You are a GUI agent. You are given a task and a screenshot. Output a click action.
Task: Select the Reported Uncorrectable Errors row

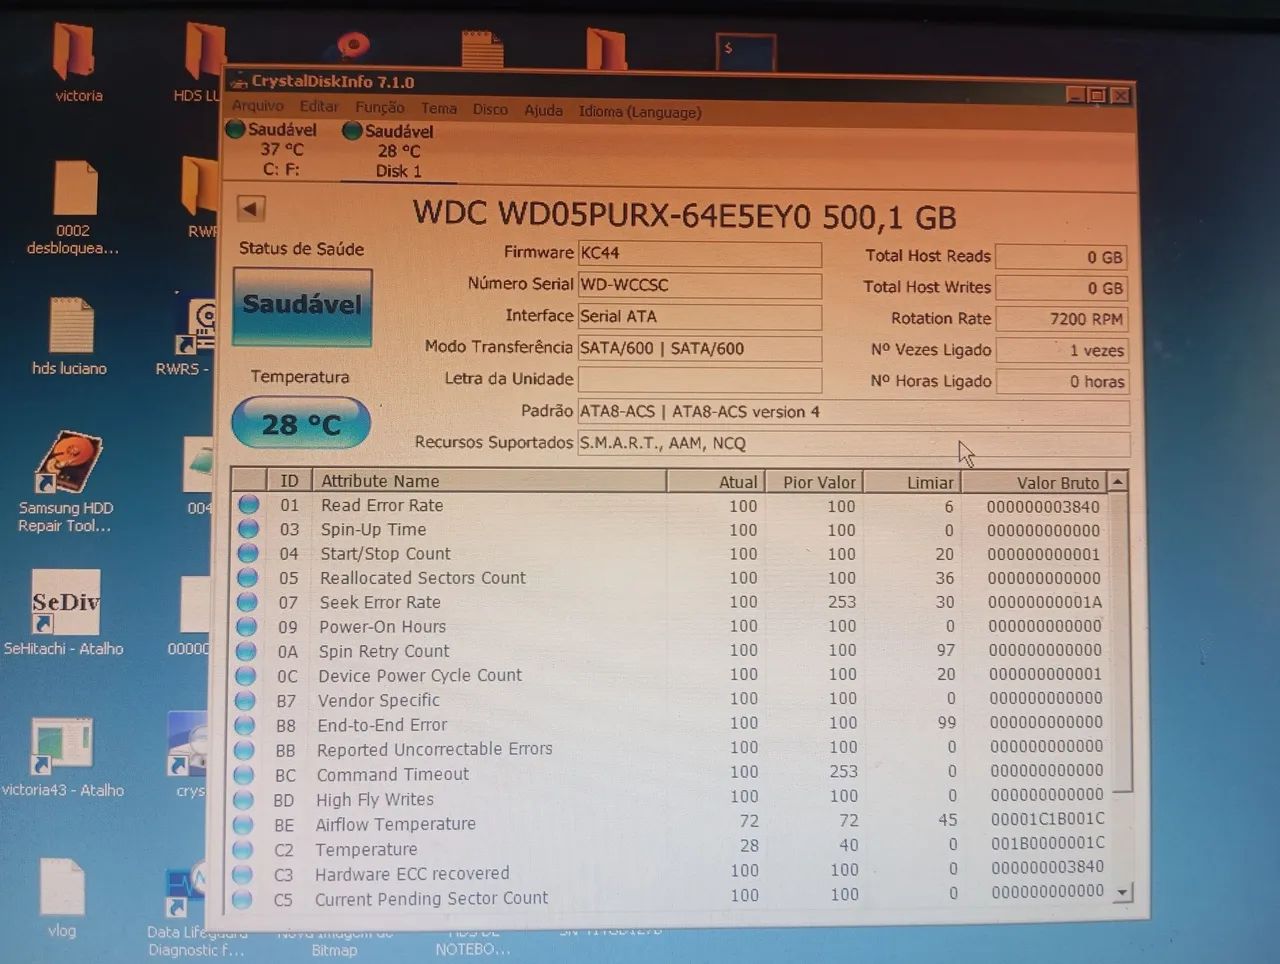[671, 749]
